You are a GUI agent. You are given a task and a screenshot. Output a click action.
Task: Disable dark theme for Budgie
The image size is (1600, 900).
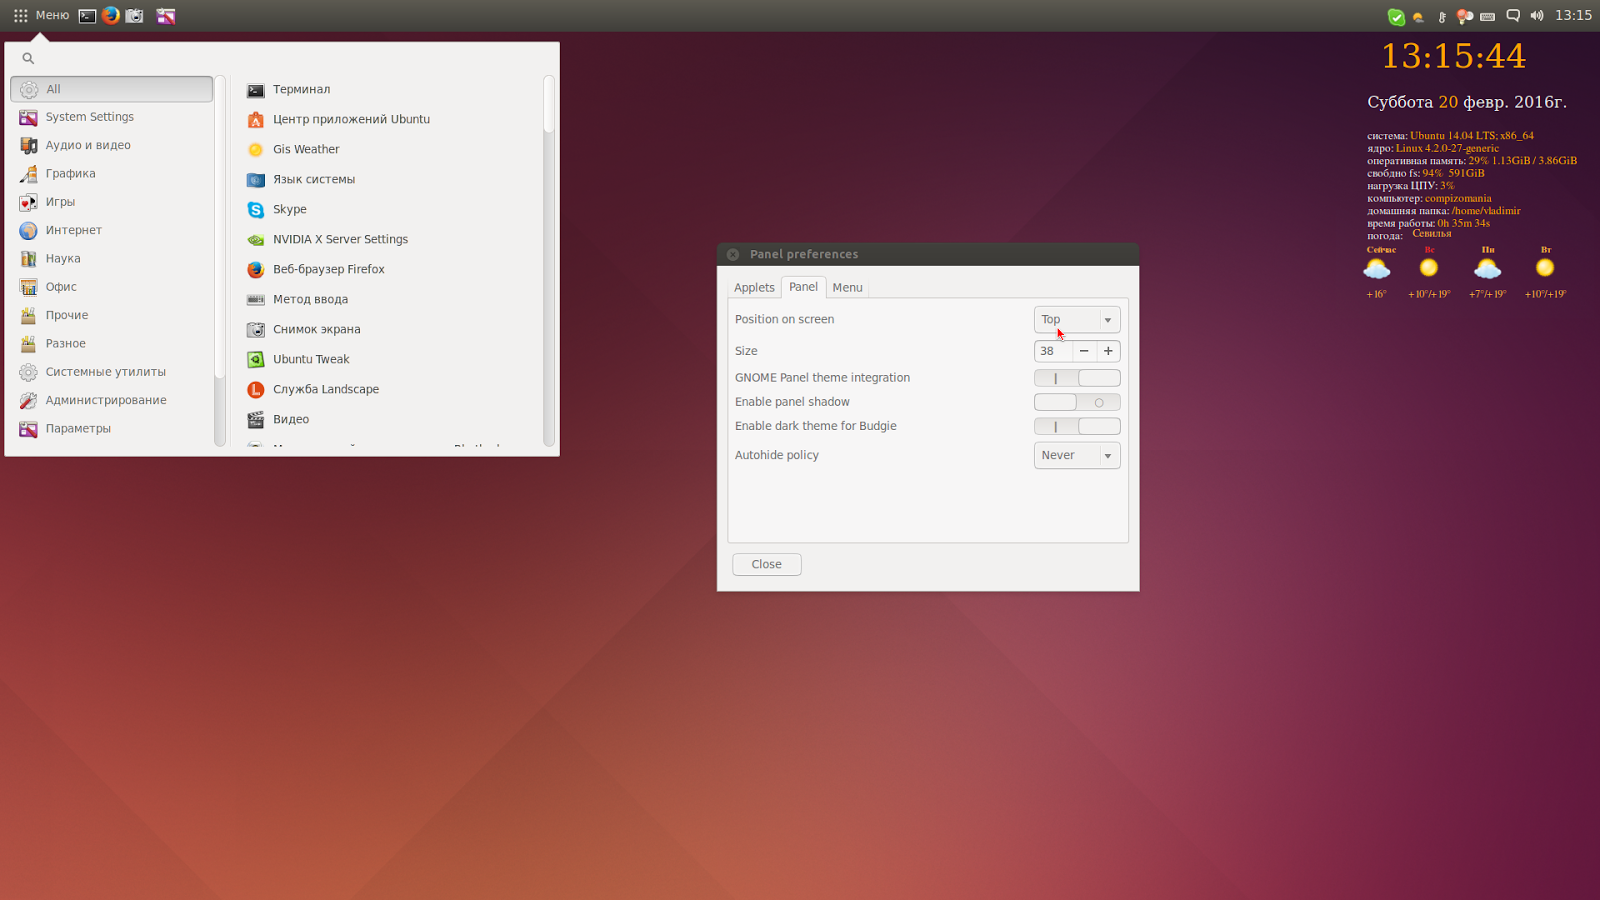1077,425
